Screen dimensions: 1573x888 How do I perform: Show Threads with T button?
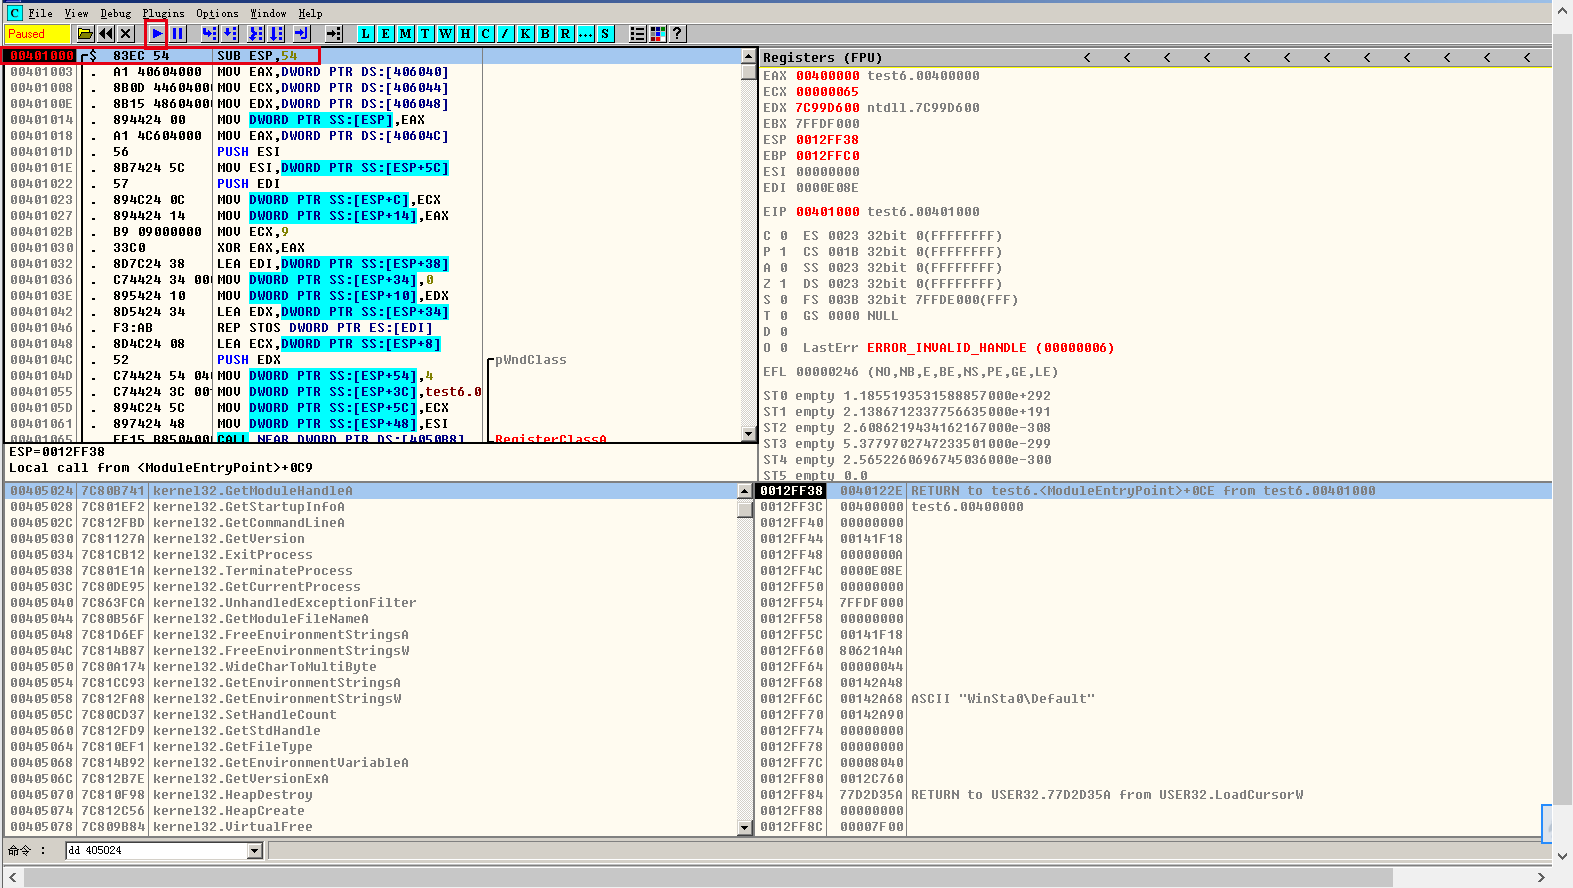(x=426, y=34)
